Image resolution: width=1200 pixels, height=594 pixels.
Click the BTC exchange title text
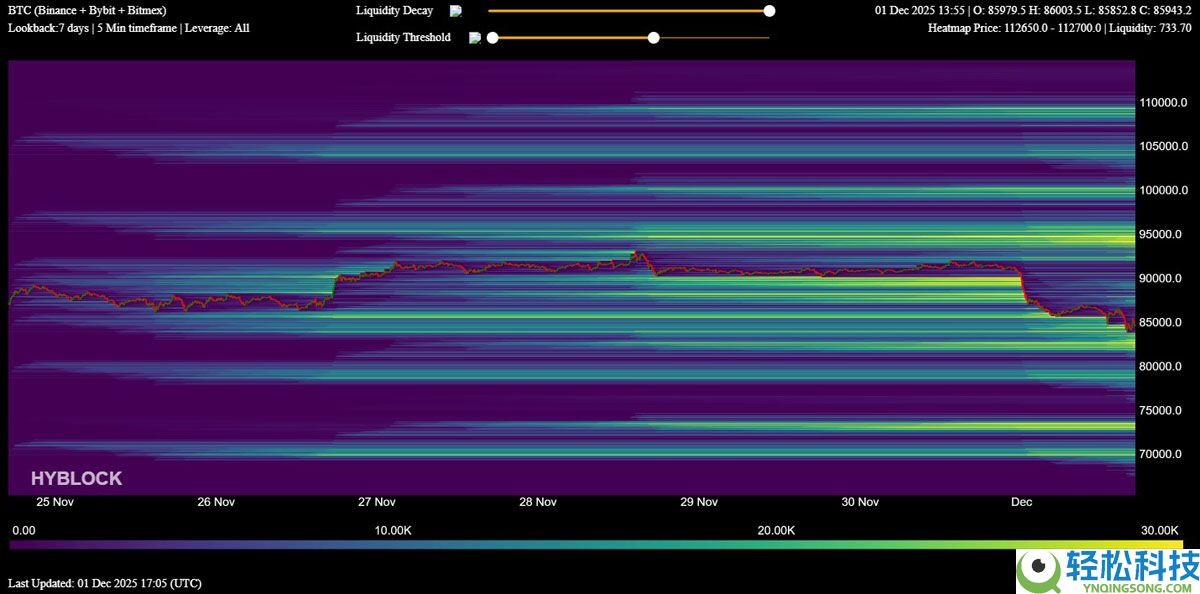coord(87,11)
